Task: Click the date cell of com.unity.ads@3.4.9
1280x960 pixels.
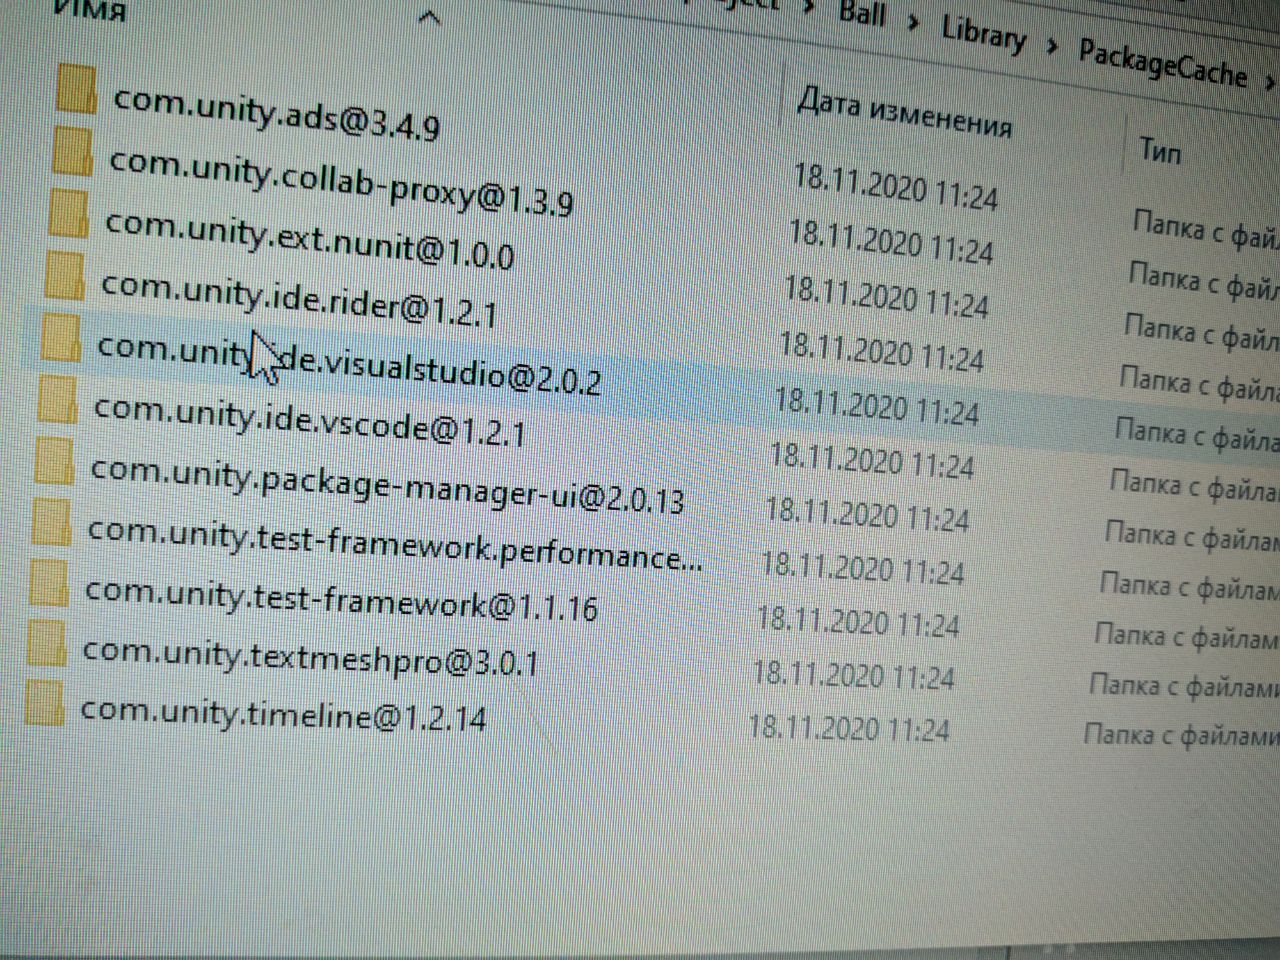Action: point(895,187)
